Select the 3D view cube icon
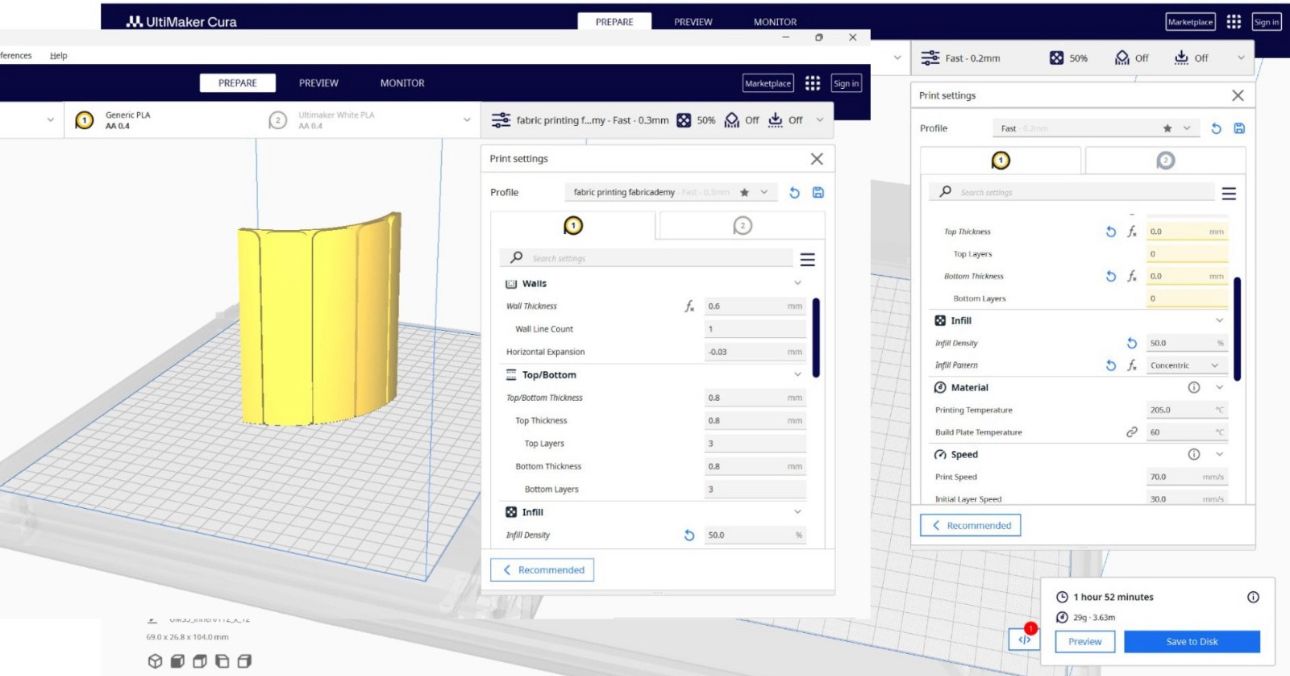This screenshot has height=676, width=1290. pos(154,661)
